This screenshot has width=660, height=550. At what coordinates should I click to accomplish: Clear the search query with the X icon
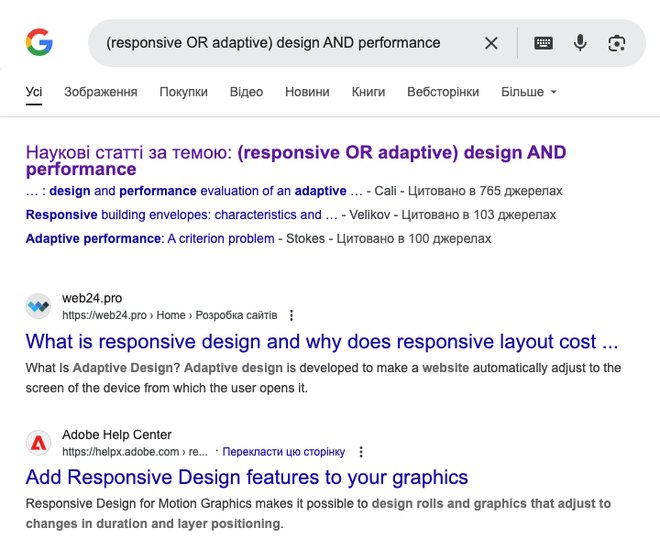(x=491, y=43)
